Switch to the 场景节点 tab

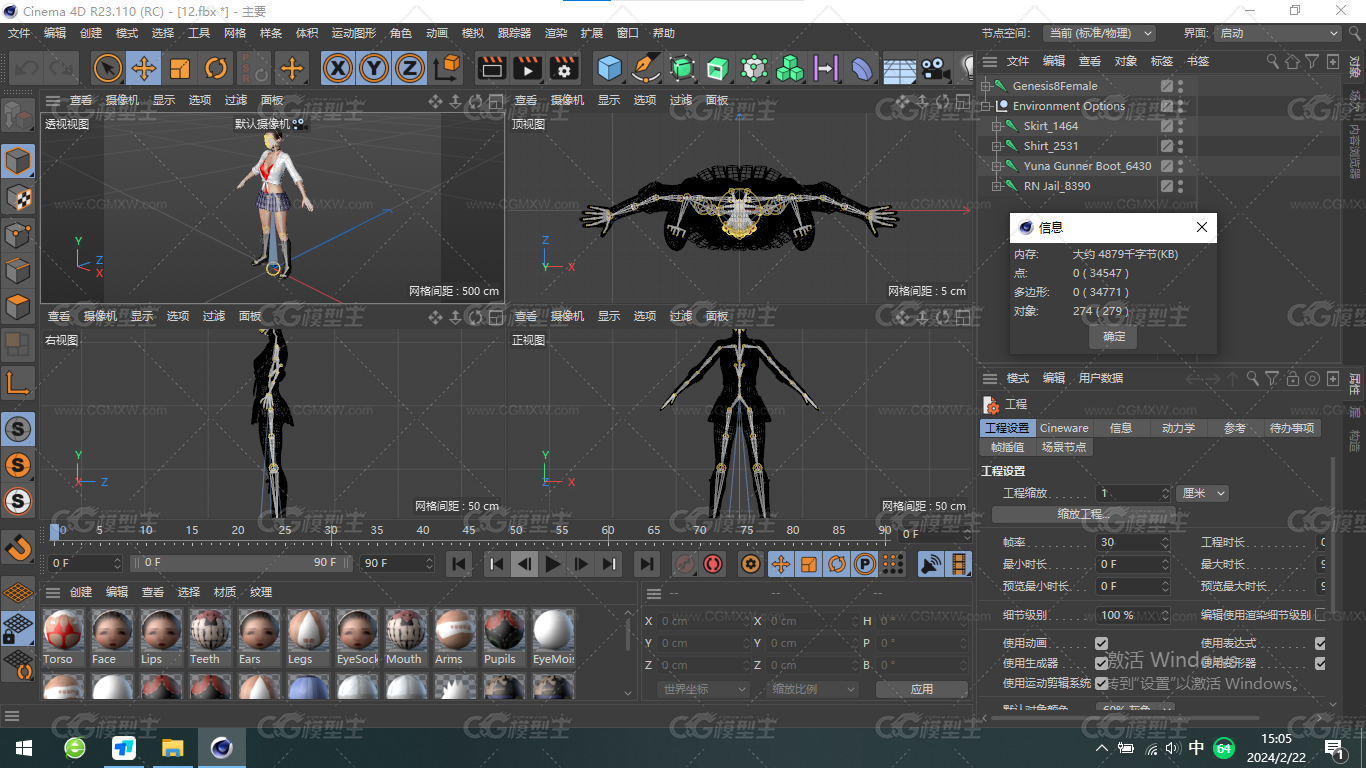(x=1064, y=447)
